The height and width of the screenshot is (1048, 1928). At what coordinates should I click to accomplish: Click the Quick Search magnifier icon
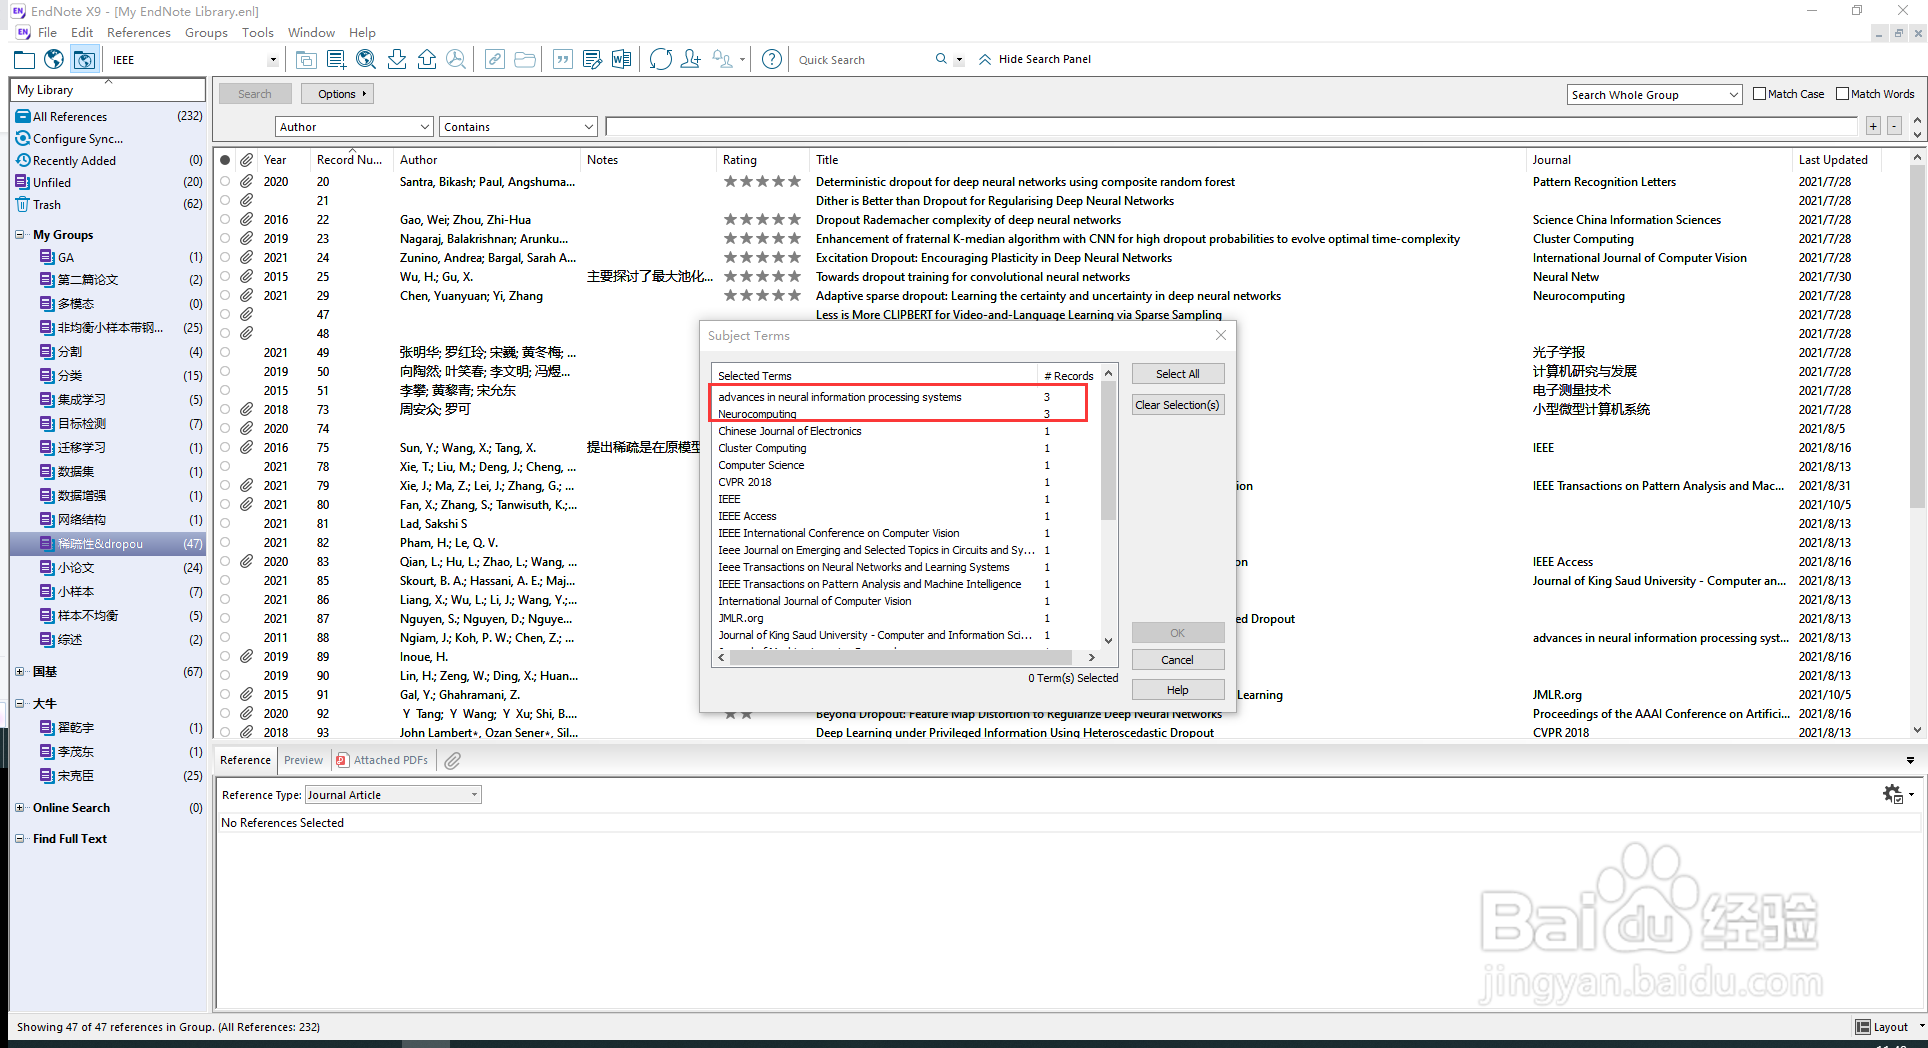pyautogui.click(x=941, y=59)
